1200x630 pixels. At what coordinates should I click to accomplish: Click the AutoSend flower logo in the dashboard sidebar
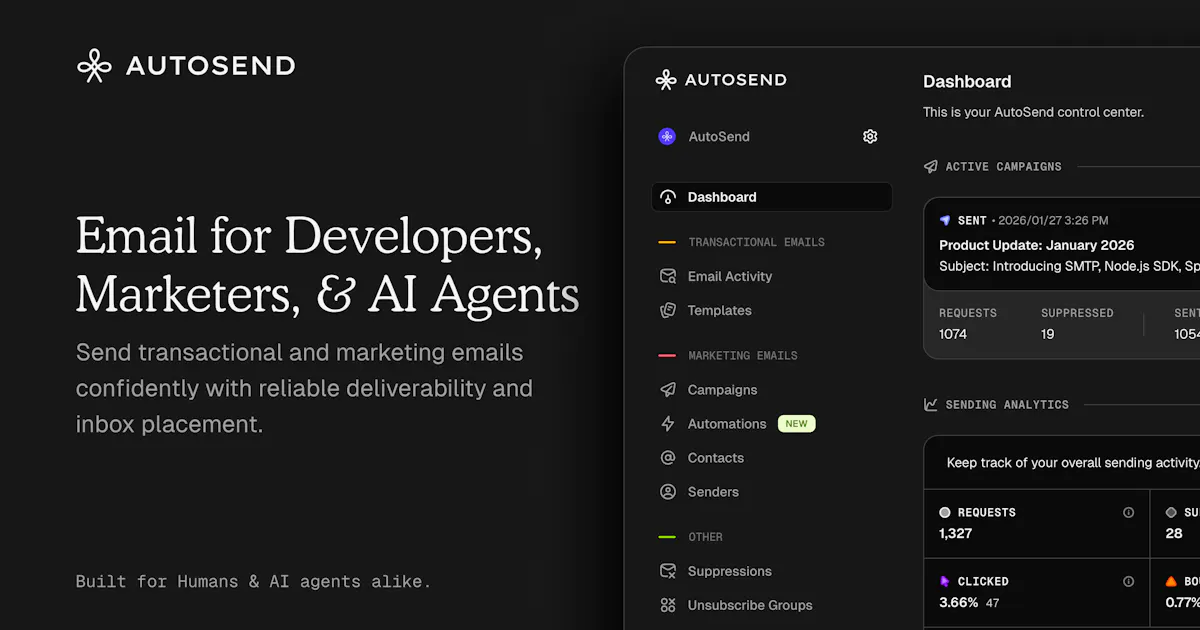point(666,80)
